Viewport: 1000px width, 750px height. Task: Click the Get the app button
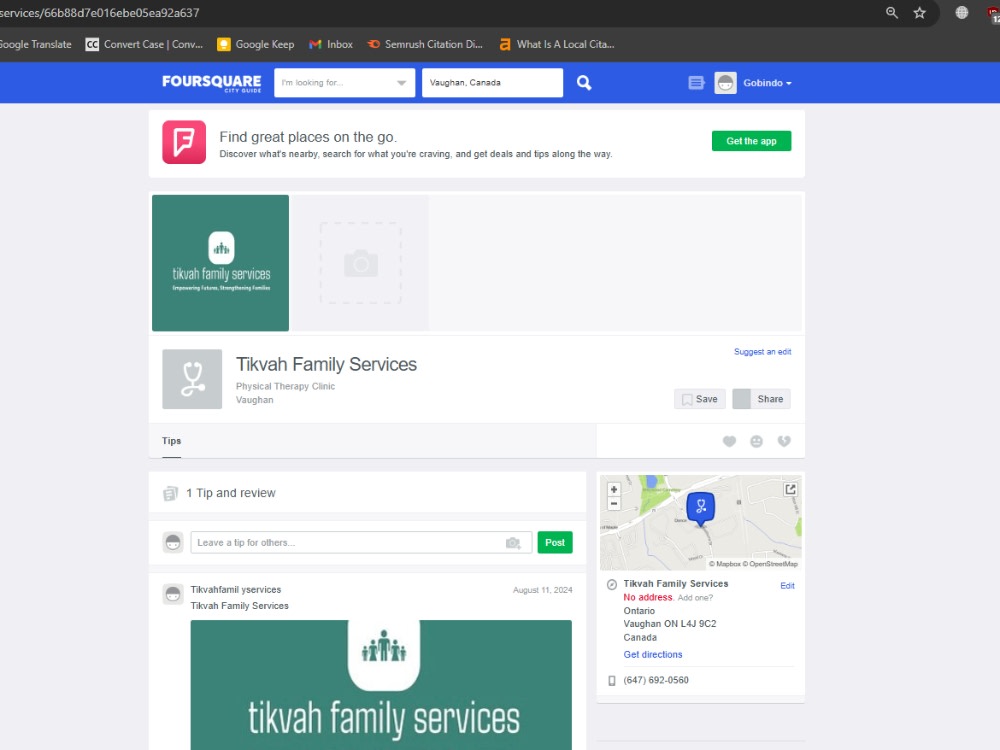[x=751, y=141]
